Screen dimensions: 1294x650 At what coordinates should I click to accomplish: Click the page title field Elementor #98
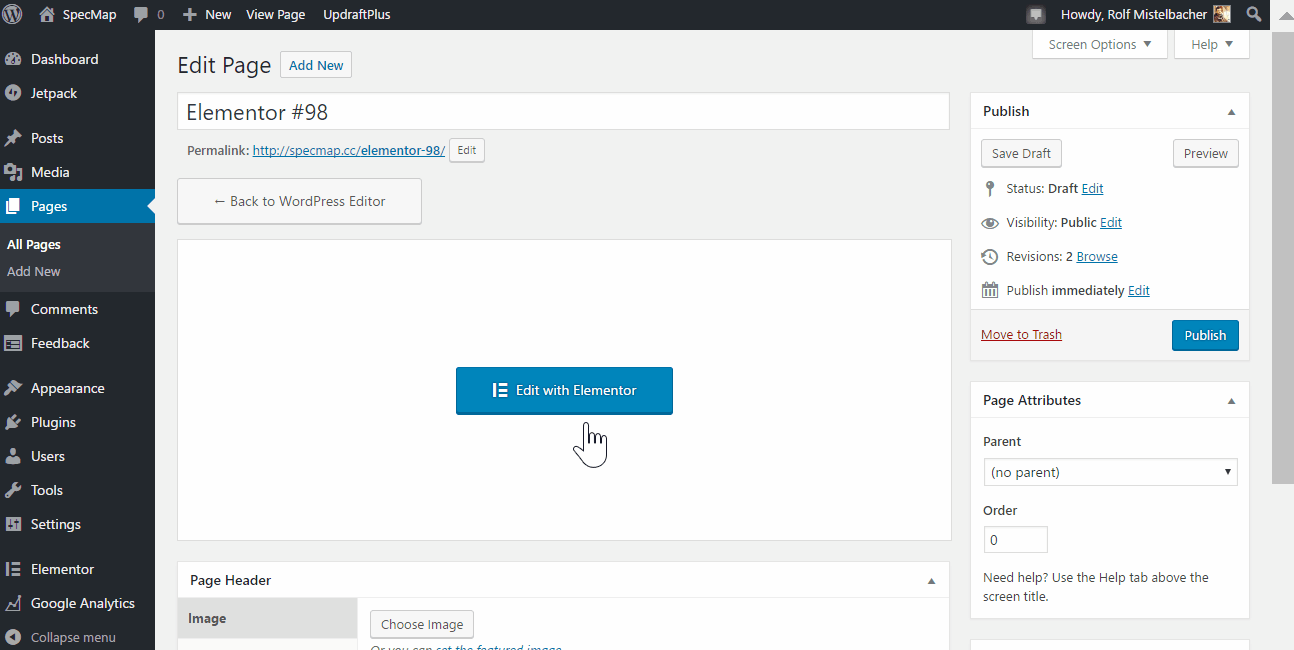point(563,112)
